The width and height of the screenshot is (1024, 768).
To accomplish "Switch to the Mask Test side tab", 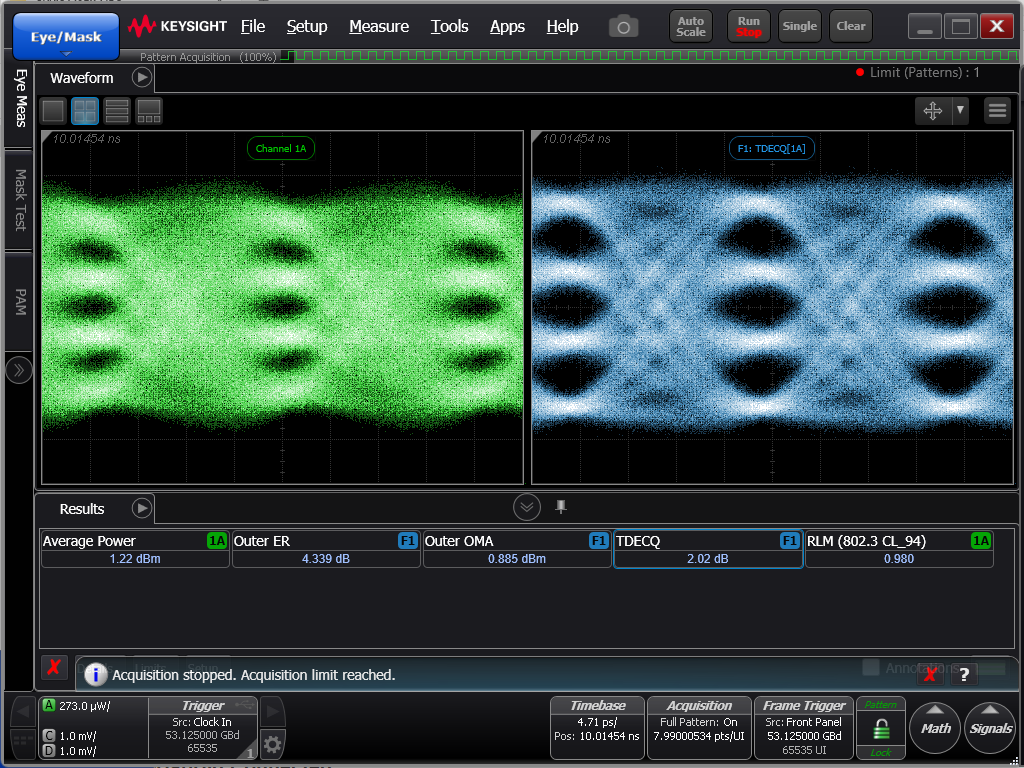I will [20, 200].
